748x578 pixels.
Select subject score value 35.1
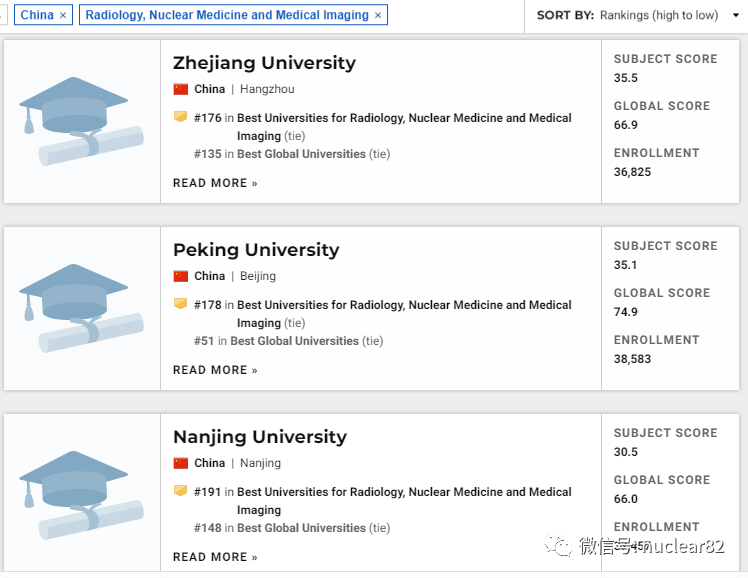[625, 265]
